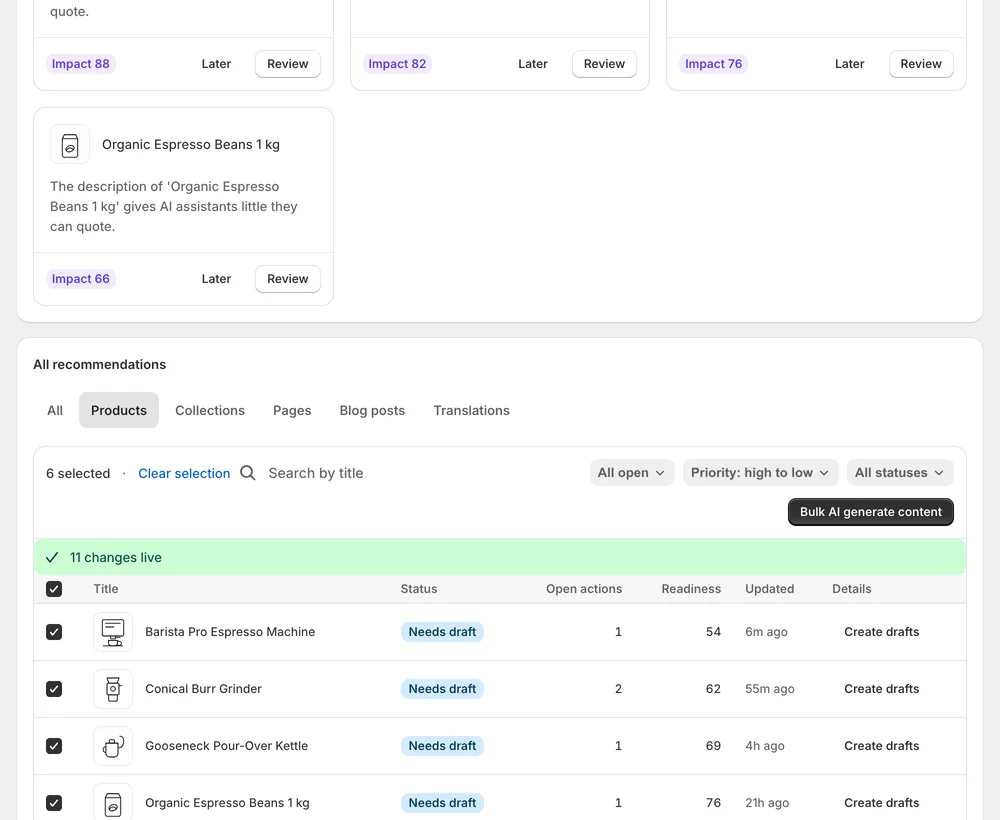Click the Impact 66 badge
Viewport: 1000px width, 820px height.
click(x=80, y=279)
